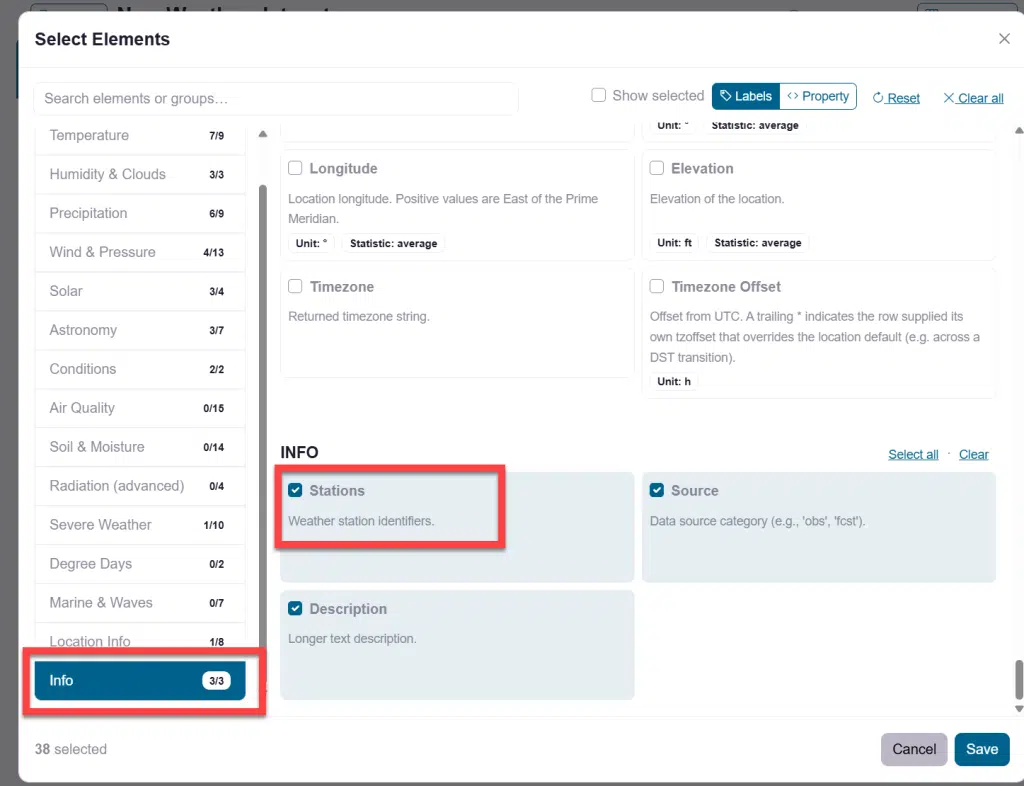Click the Info group's 3/3 badge
Screen dimensions: 1024x786
tap(216, 680)
